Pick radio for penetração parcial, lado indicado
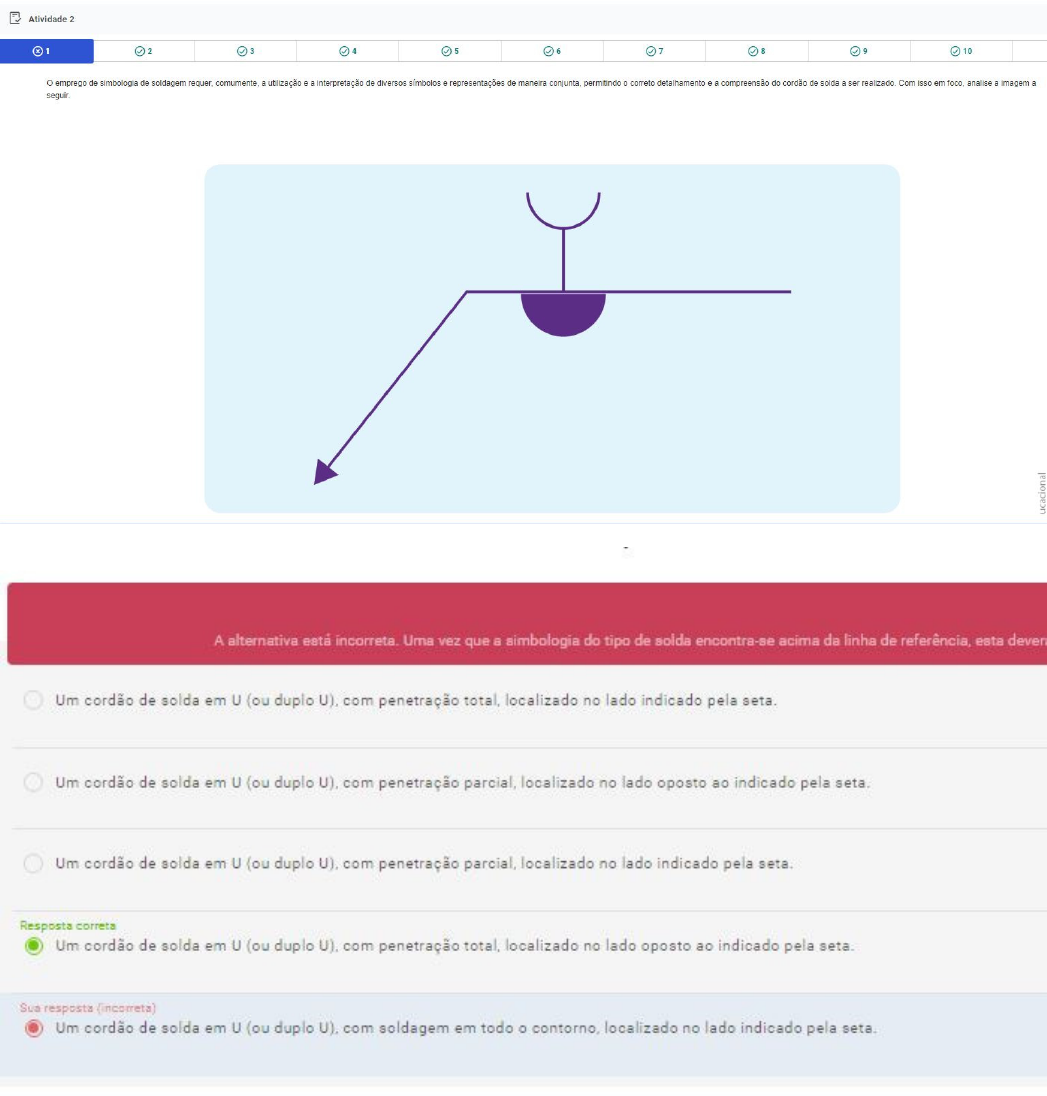1047x1096 pixels. (33, 864)
